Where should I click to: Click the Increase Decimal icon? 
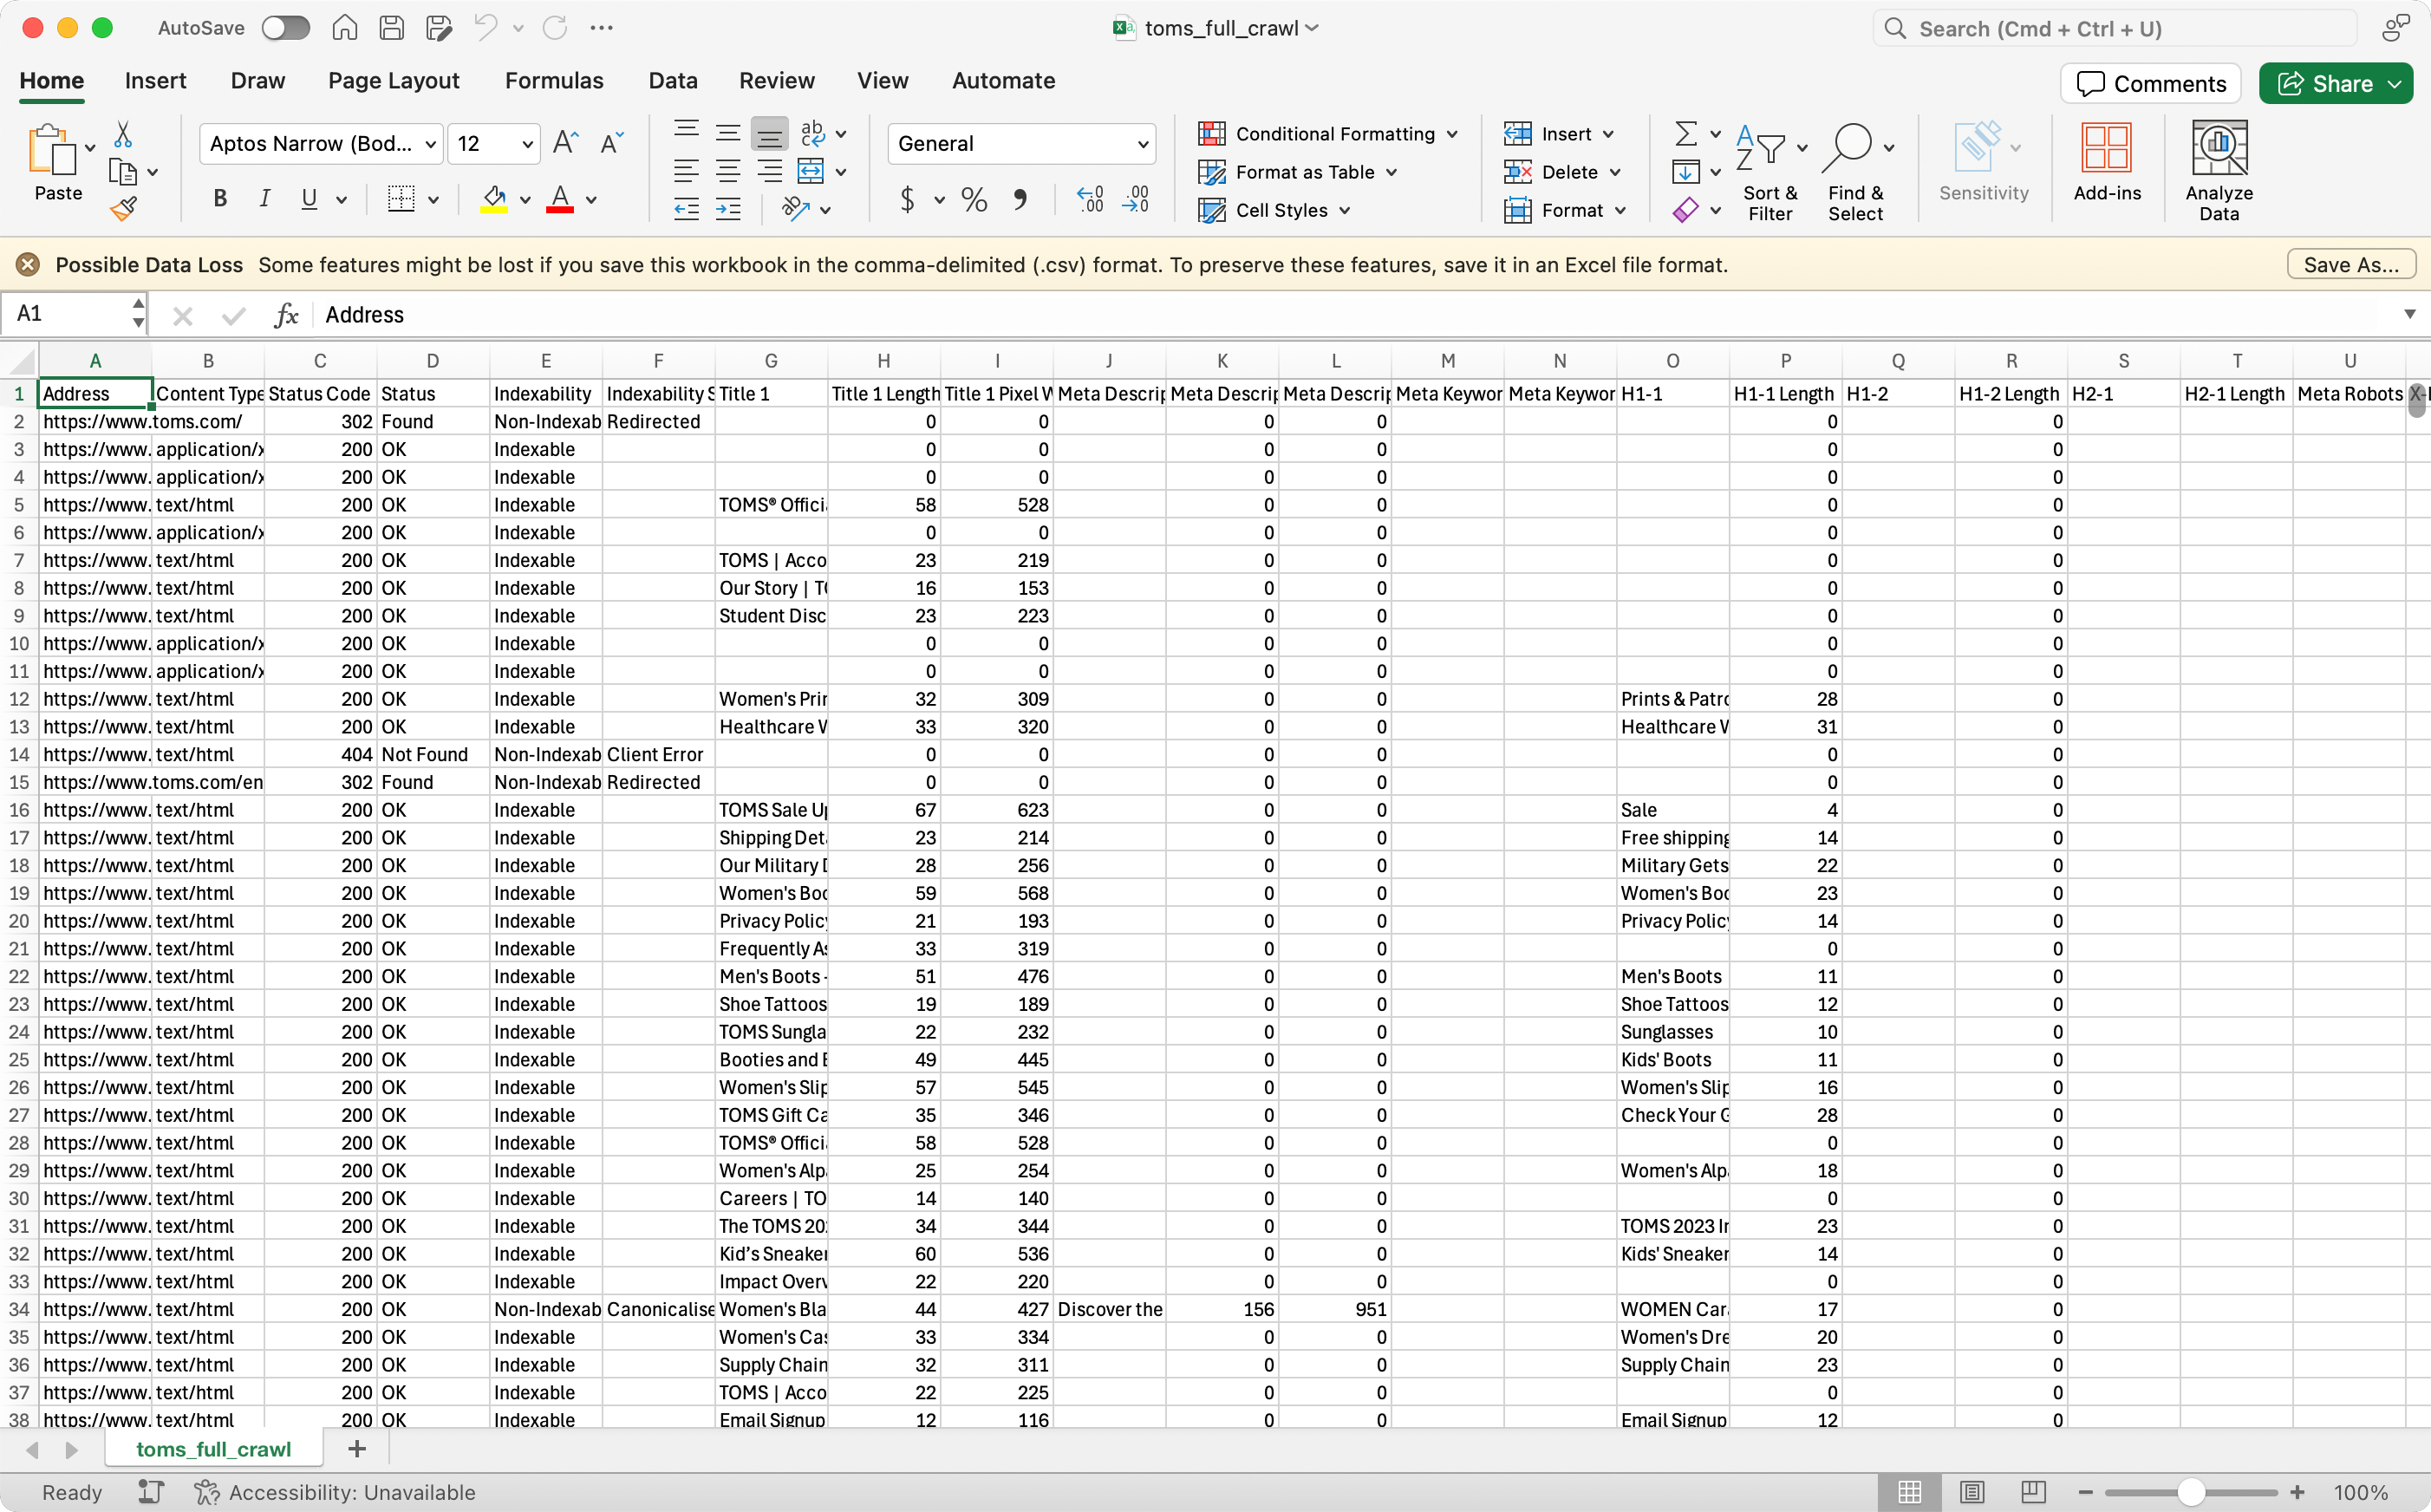coord(1090,200)
